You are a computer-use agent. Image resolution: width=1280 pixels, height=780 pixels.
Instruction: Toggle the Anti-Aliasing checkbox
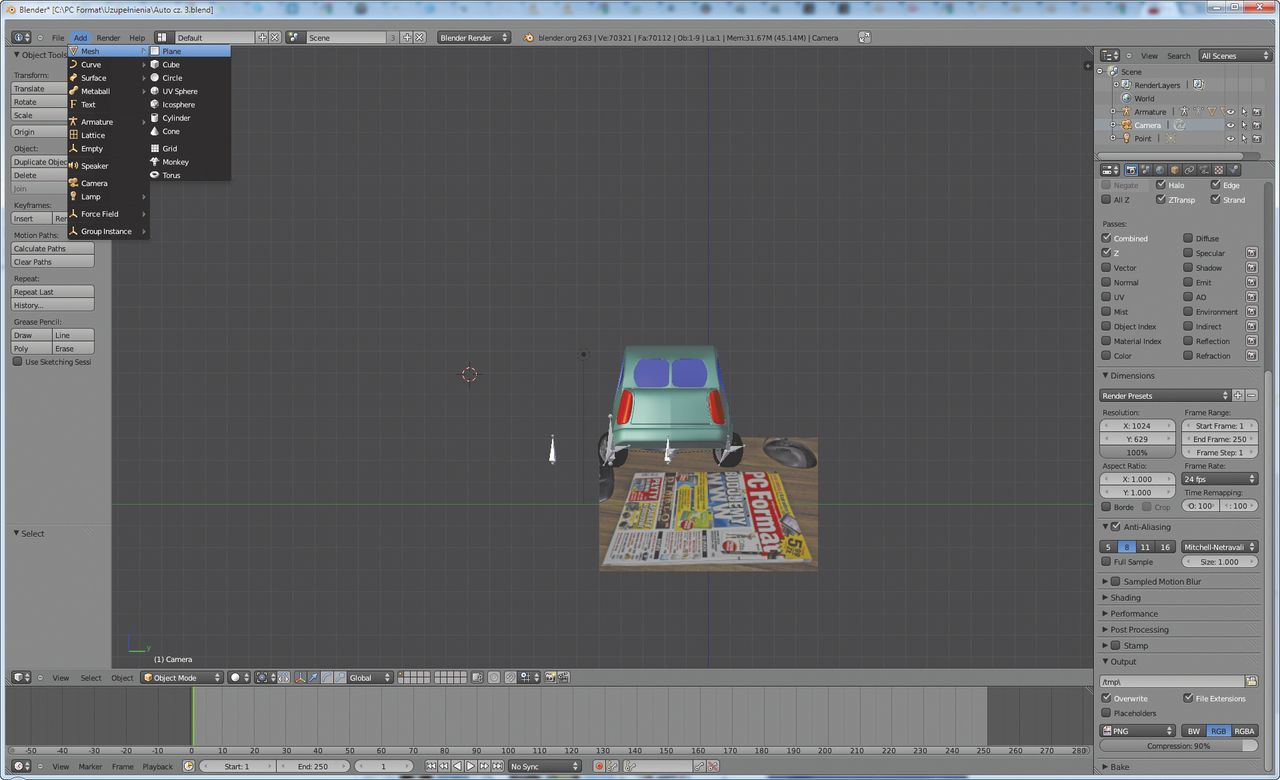(x=1116, y=527)
